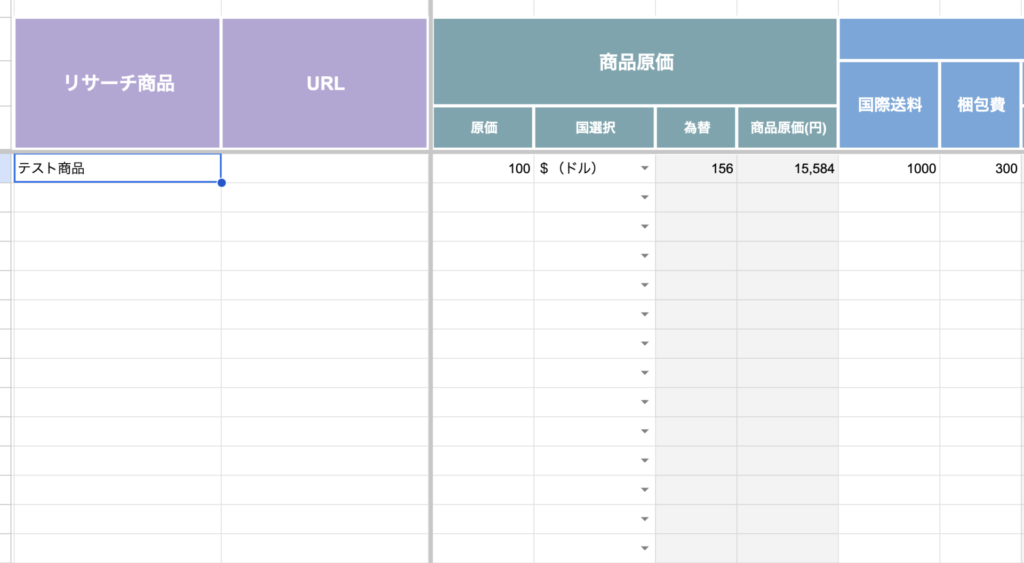Select the 原価 sub-header cell
The height and width of the screenshot is (563, 1024).
pyautogui.click(x=483, y=128)
